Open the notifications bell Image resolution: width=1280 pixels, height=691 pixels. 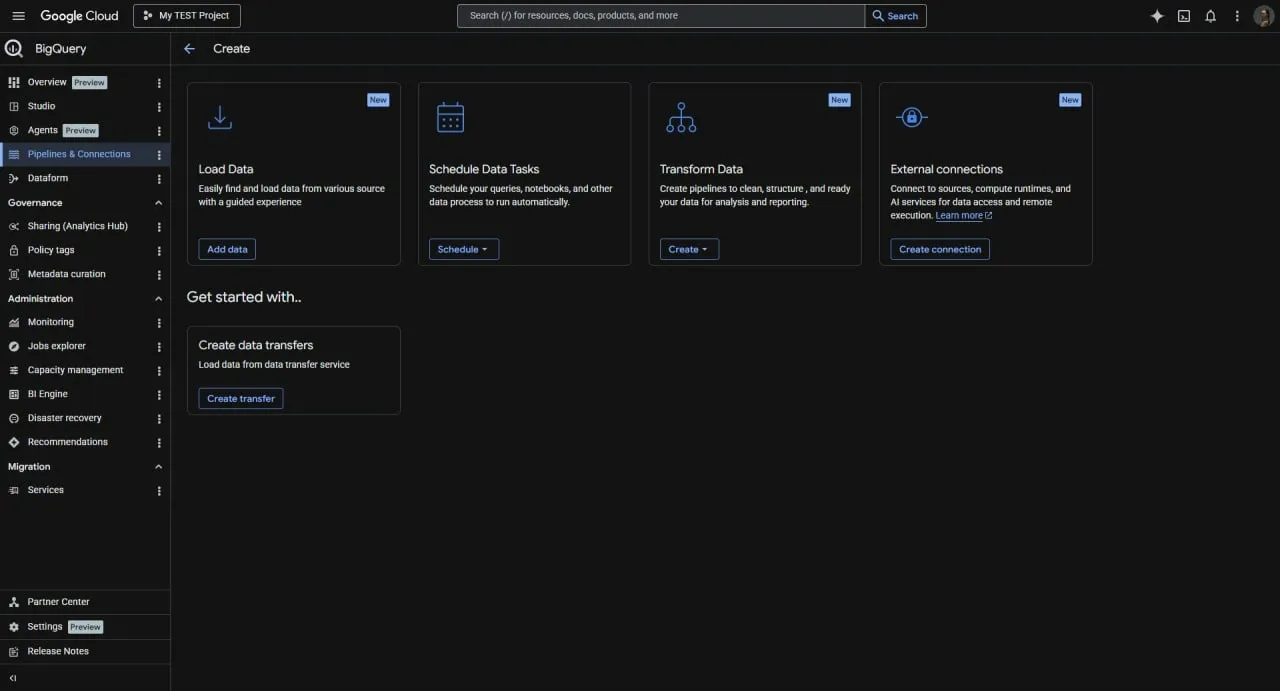click(x=1210, y=16)
